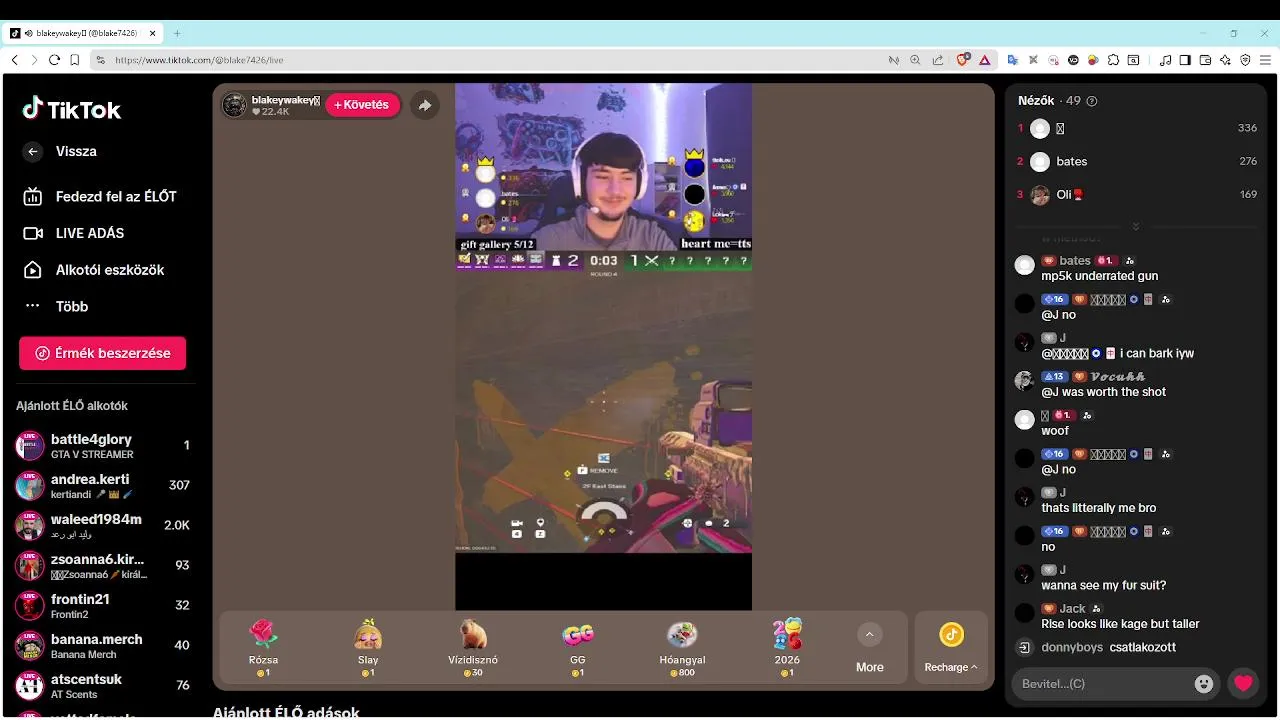Open a new browser tab
The image size is (1280, 720).
[177, 33]
